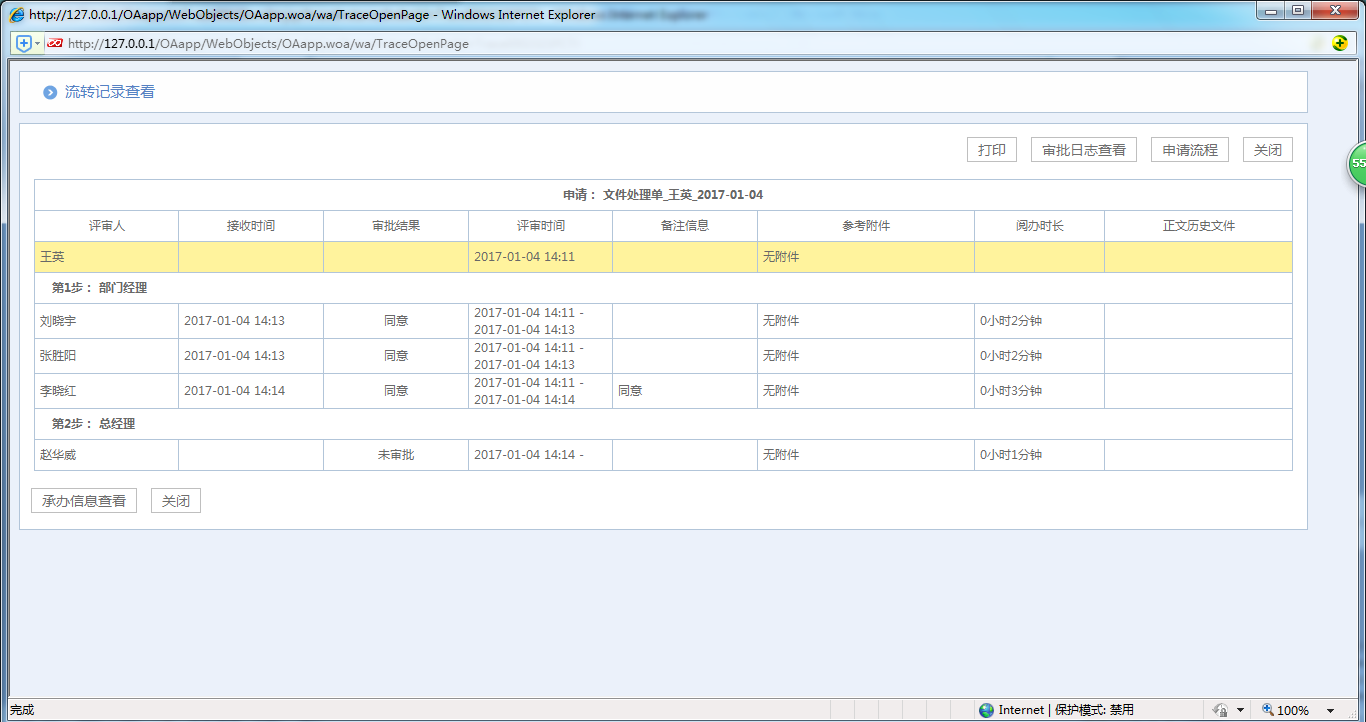This screenshot has width=1366, height=722.
Task: Click the blue shield plus icon beside address
Action: [24, 43]
